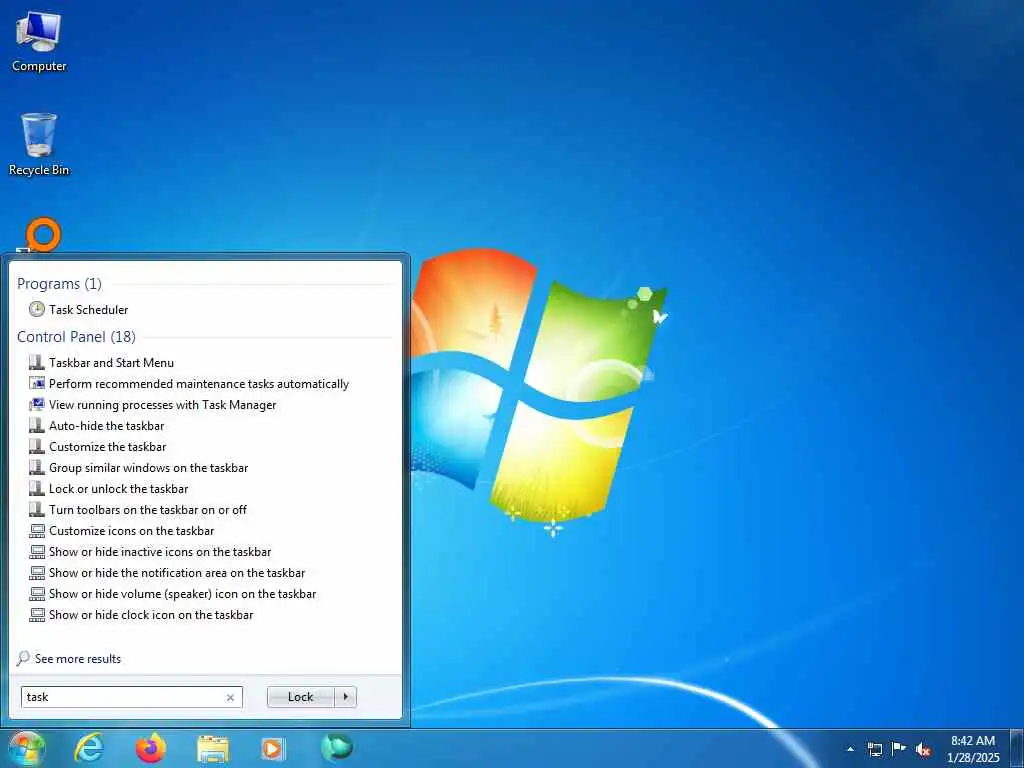This screenshot has width=1024, height=768.
Task: Click the green round app icon on taskbar
Action: point(337,747)
